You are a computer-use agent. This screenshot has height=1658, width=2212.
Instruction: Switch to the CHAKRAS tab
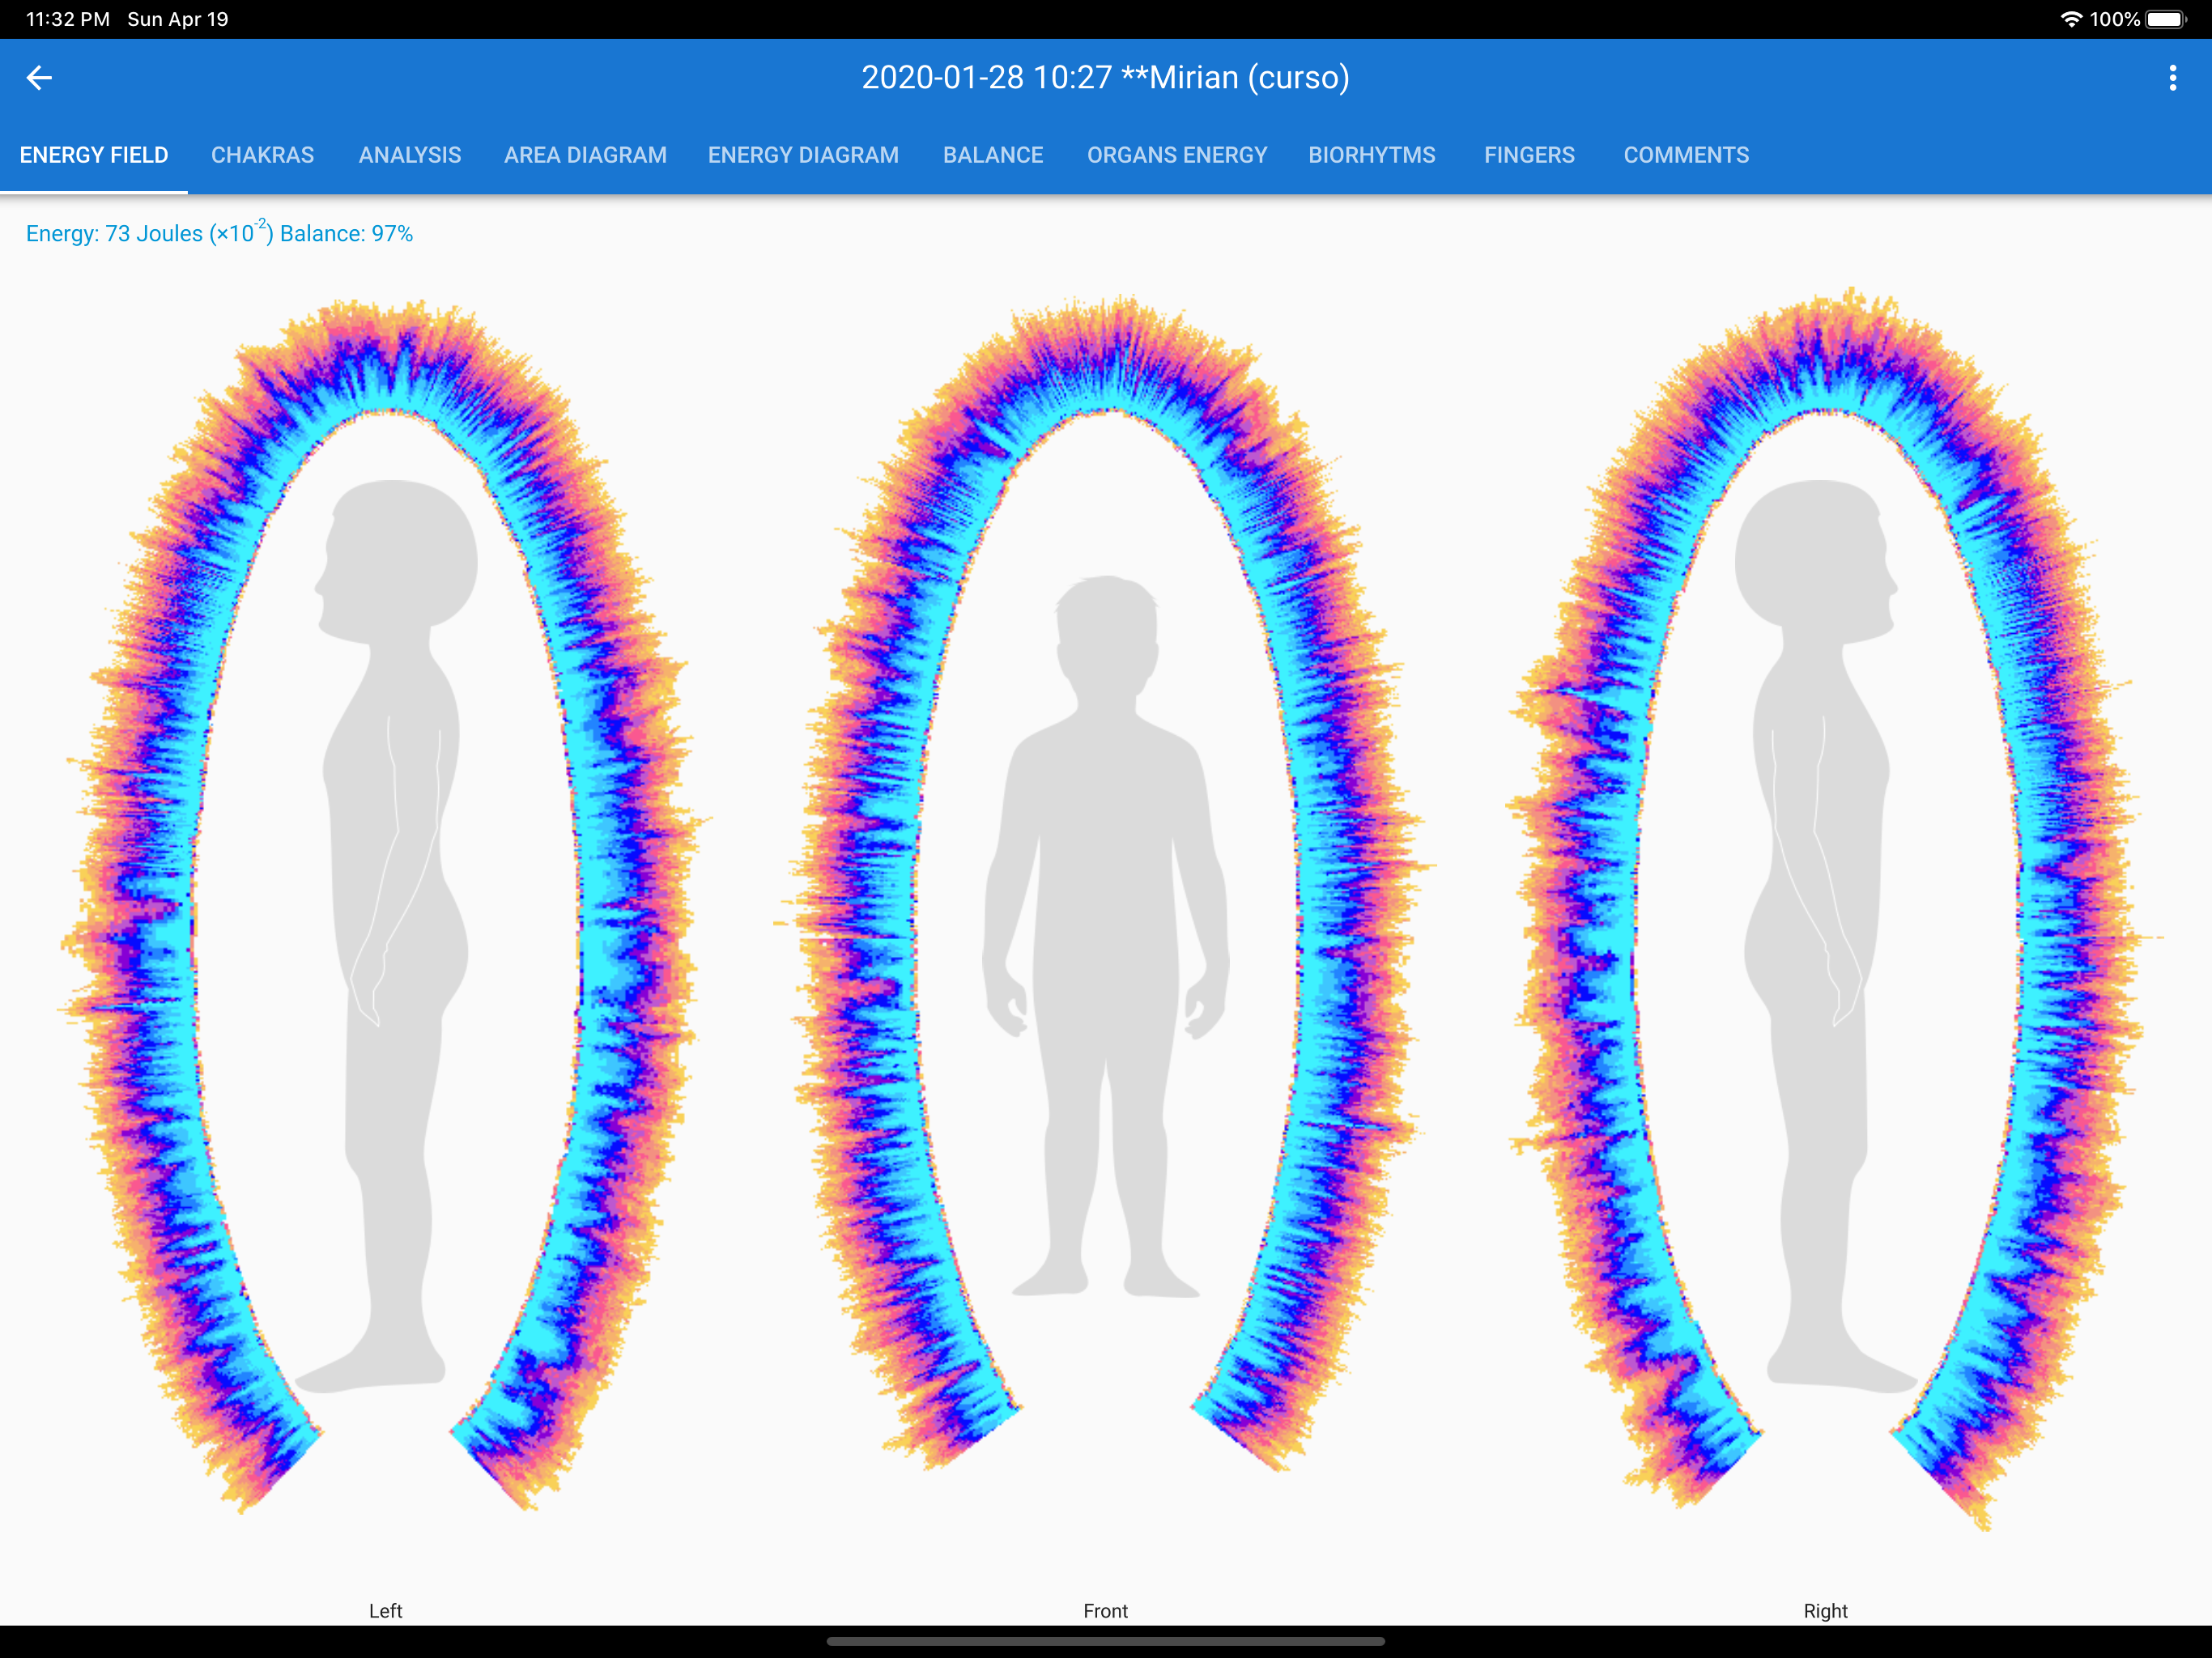coord(262,155)
